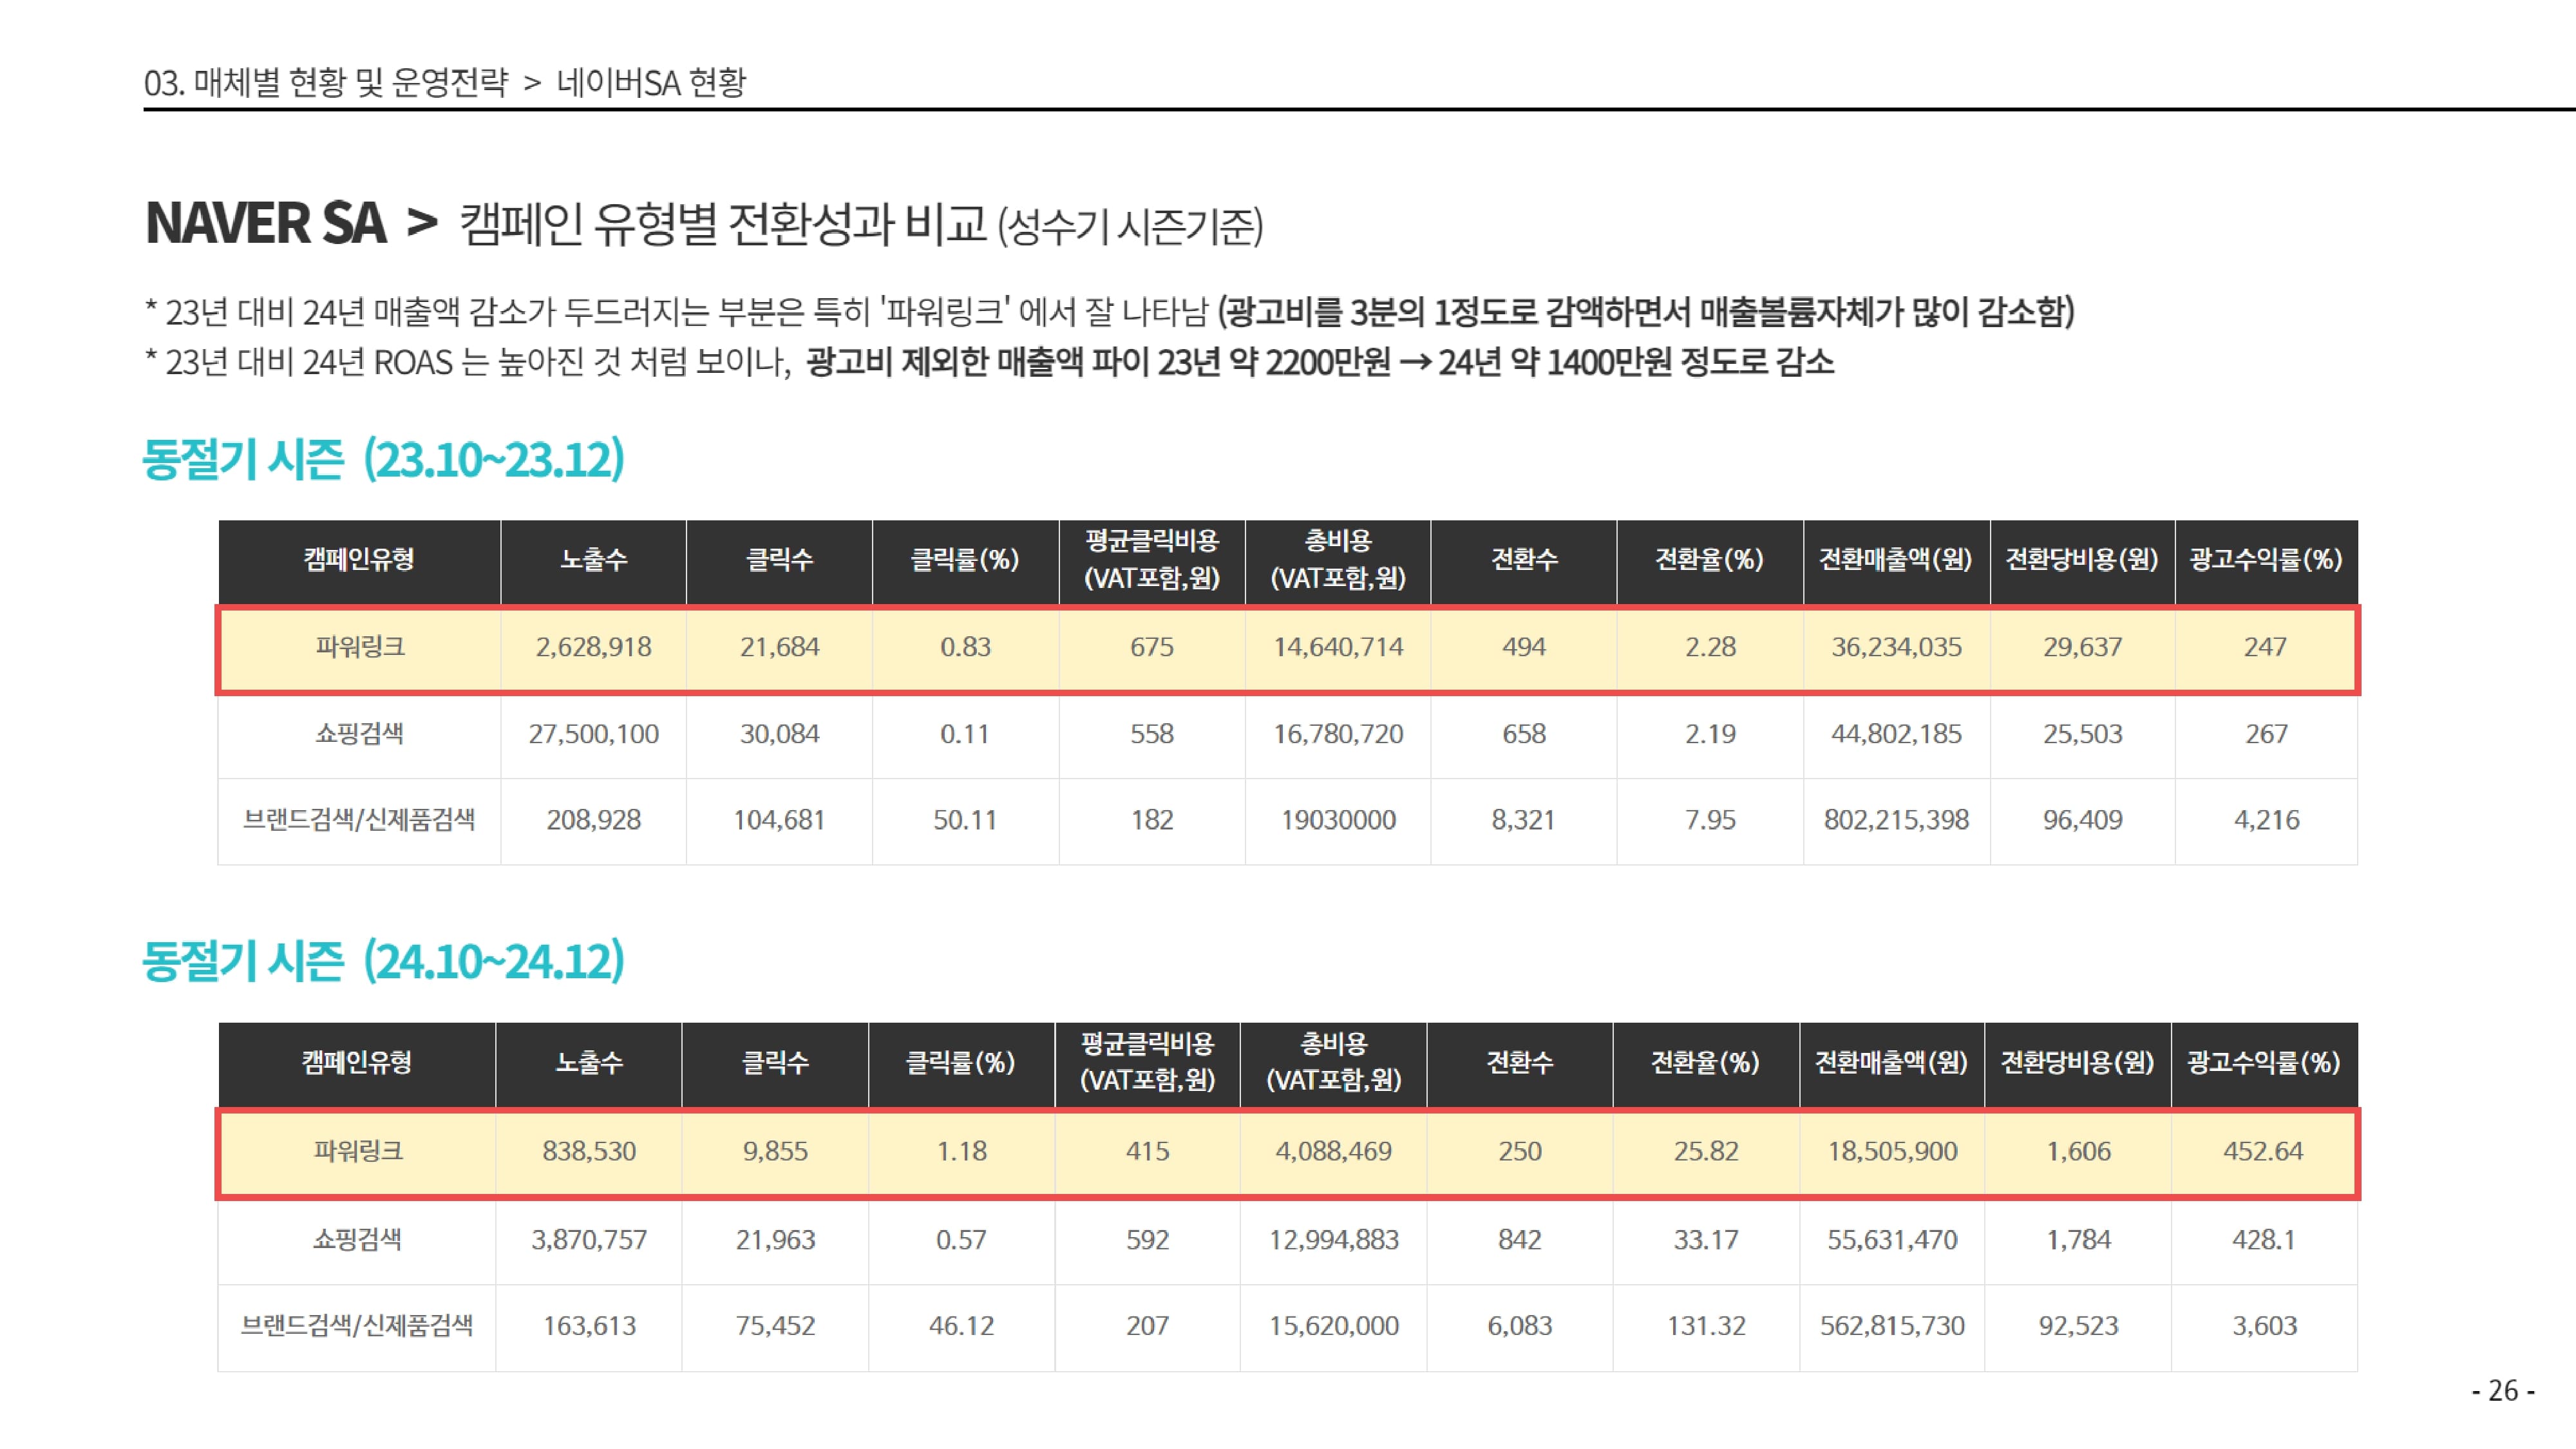Click the cell value '8,321'
The width and height of the screenshot is (2576, 1449).
pos(1524,820)
